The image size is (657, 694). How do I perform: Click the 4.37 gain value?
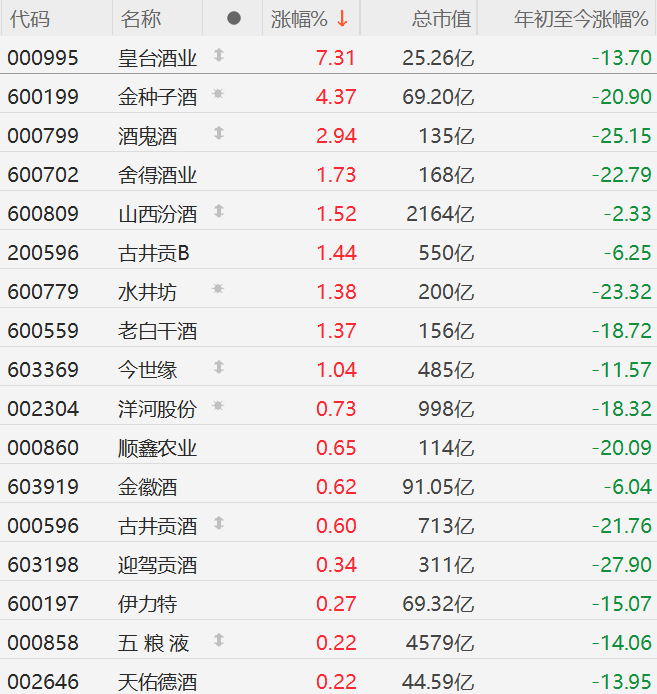point(336,97)
